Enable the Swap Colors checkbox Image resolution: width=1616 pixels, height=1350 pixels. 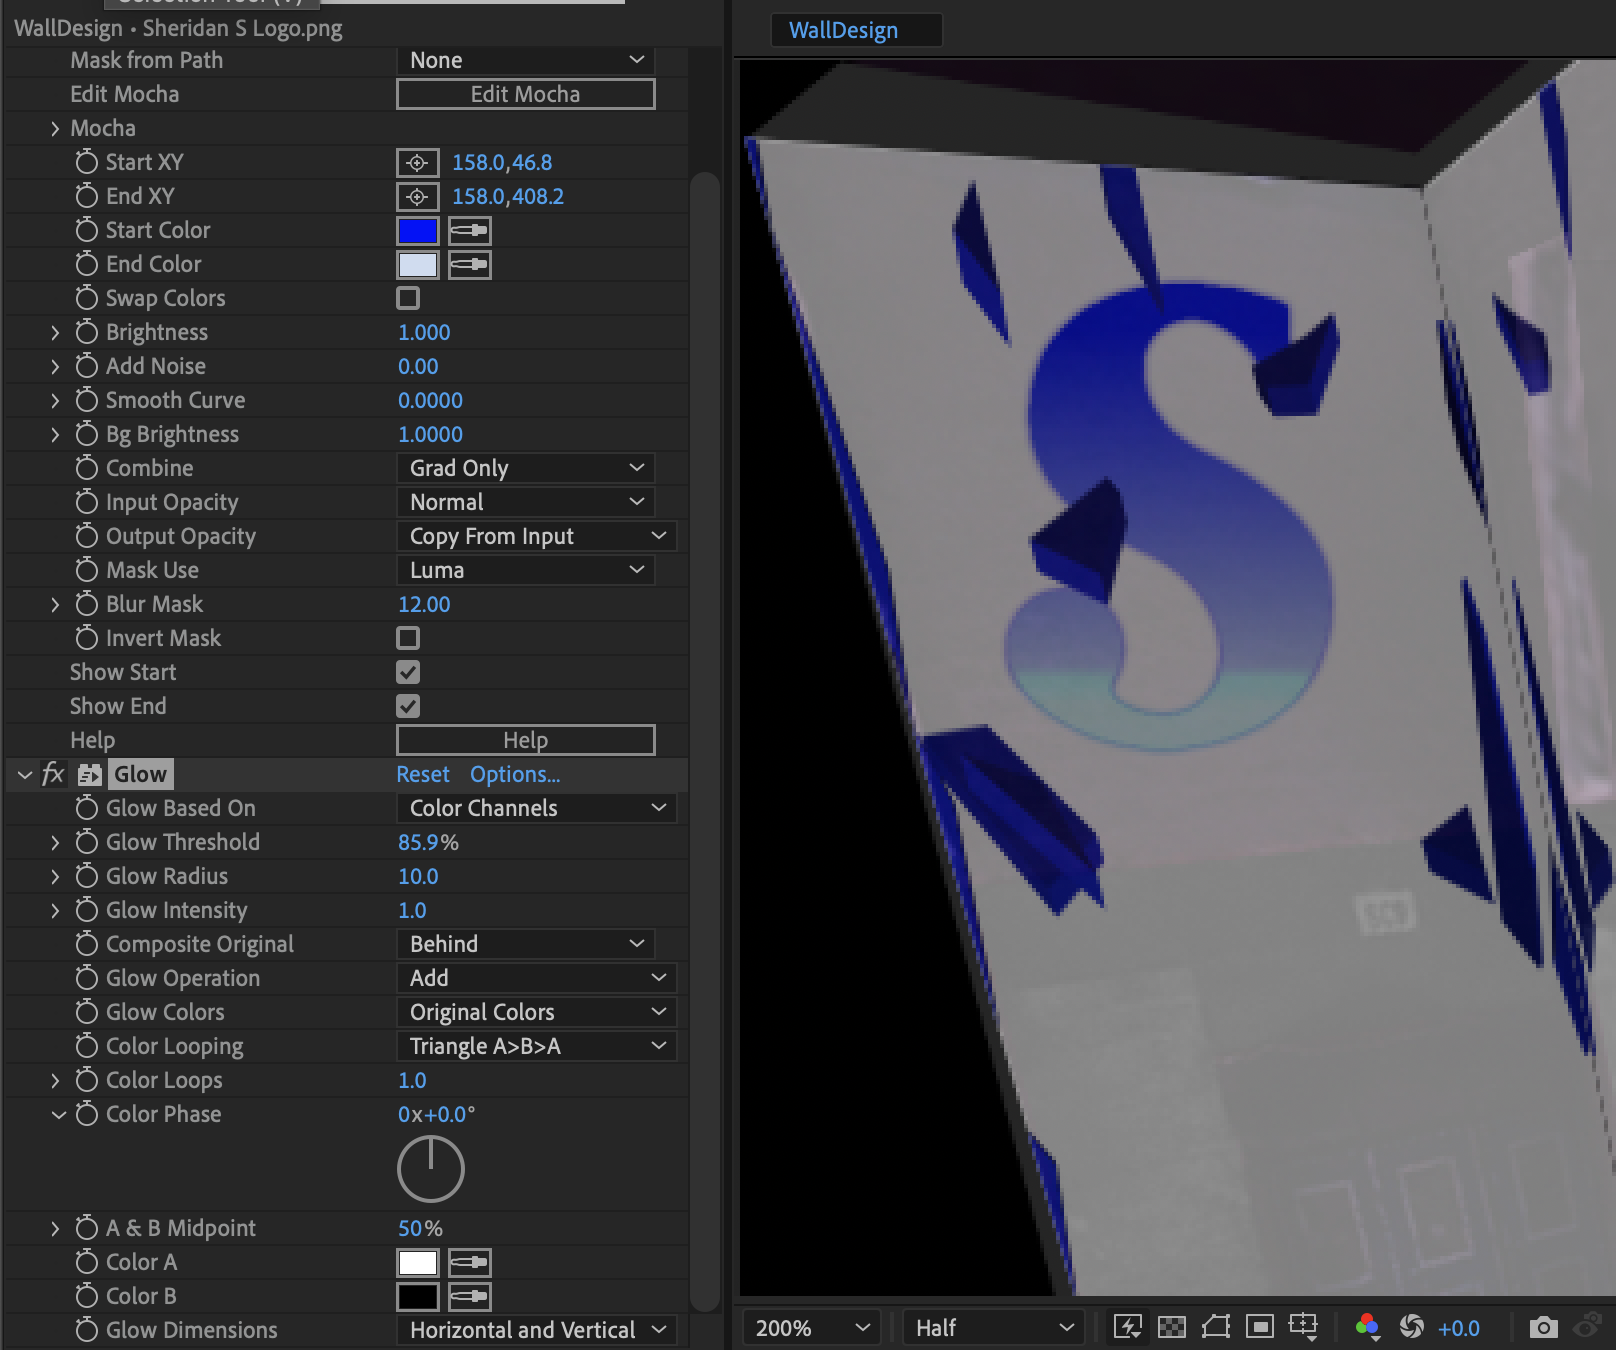pyautogui.click(x=408, y=298)
